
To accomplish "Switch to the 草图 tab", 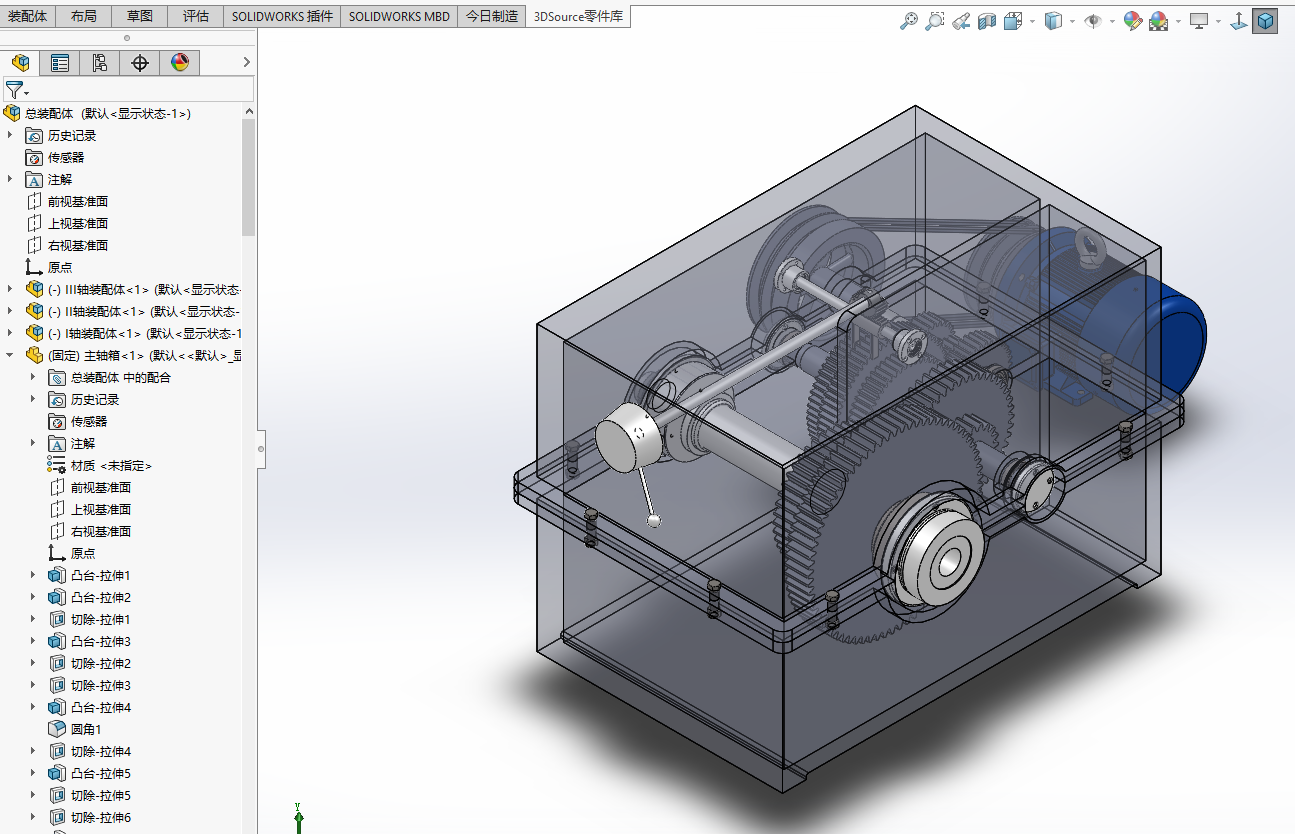I will click(x=139, y=16).
